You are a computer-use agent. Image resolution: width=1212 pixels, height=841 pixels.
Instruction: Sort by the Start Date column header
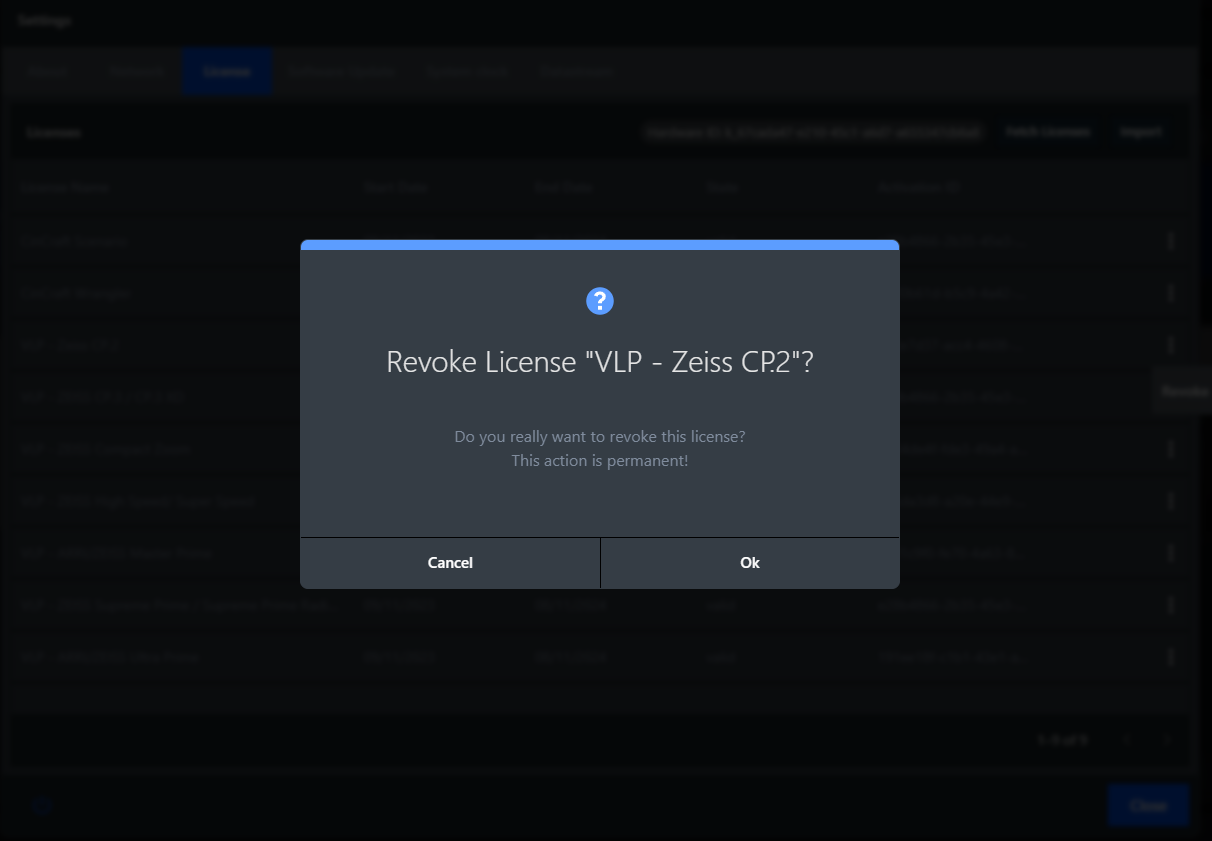[394, 187]
